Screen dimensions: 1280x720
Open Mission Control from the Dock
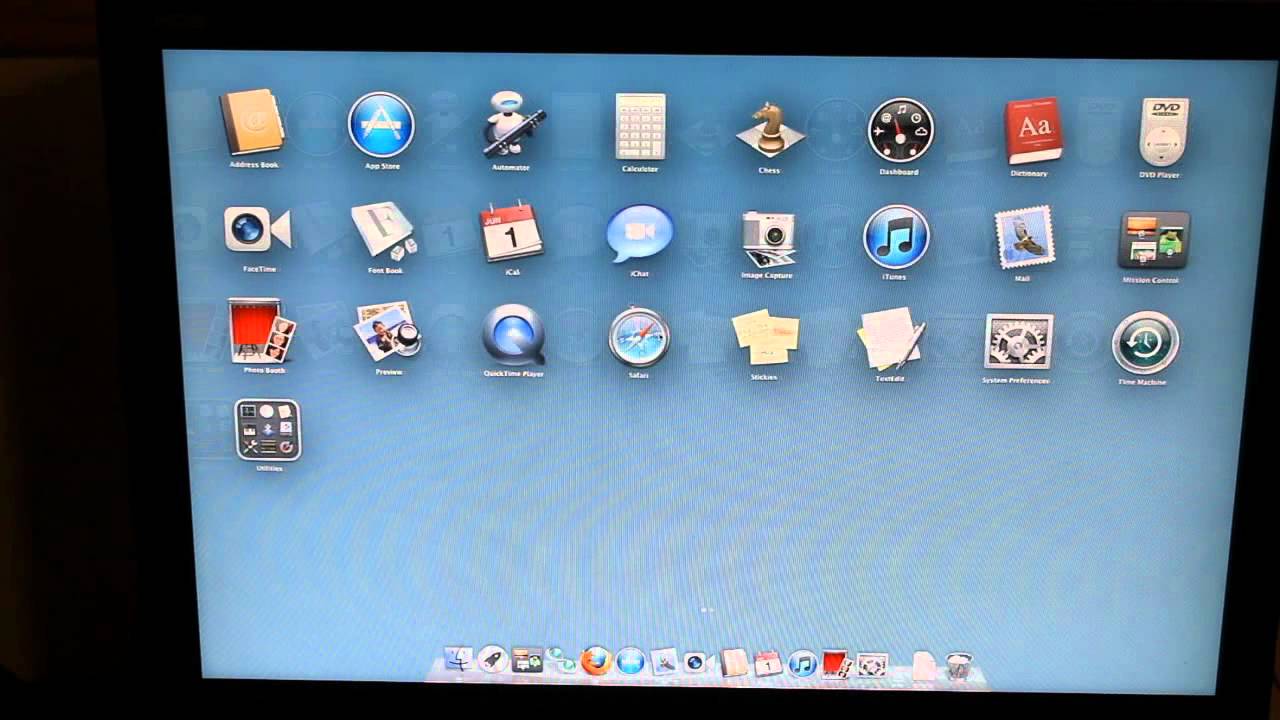click(526, 661)
